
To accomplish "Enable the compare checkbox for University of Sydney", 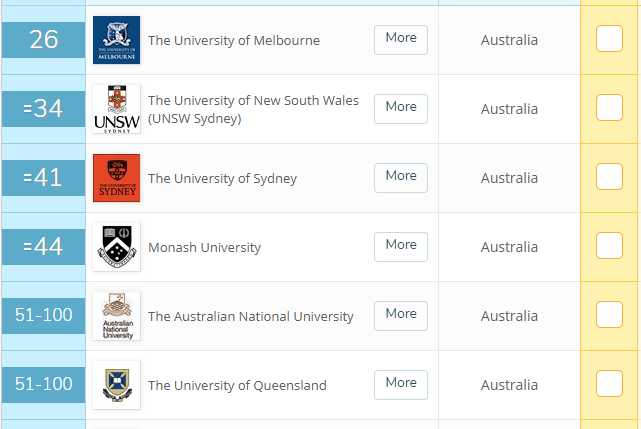I will [x=609, y=177].
